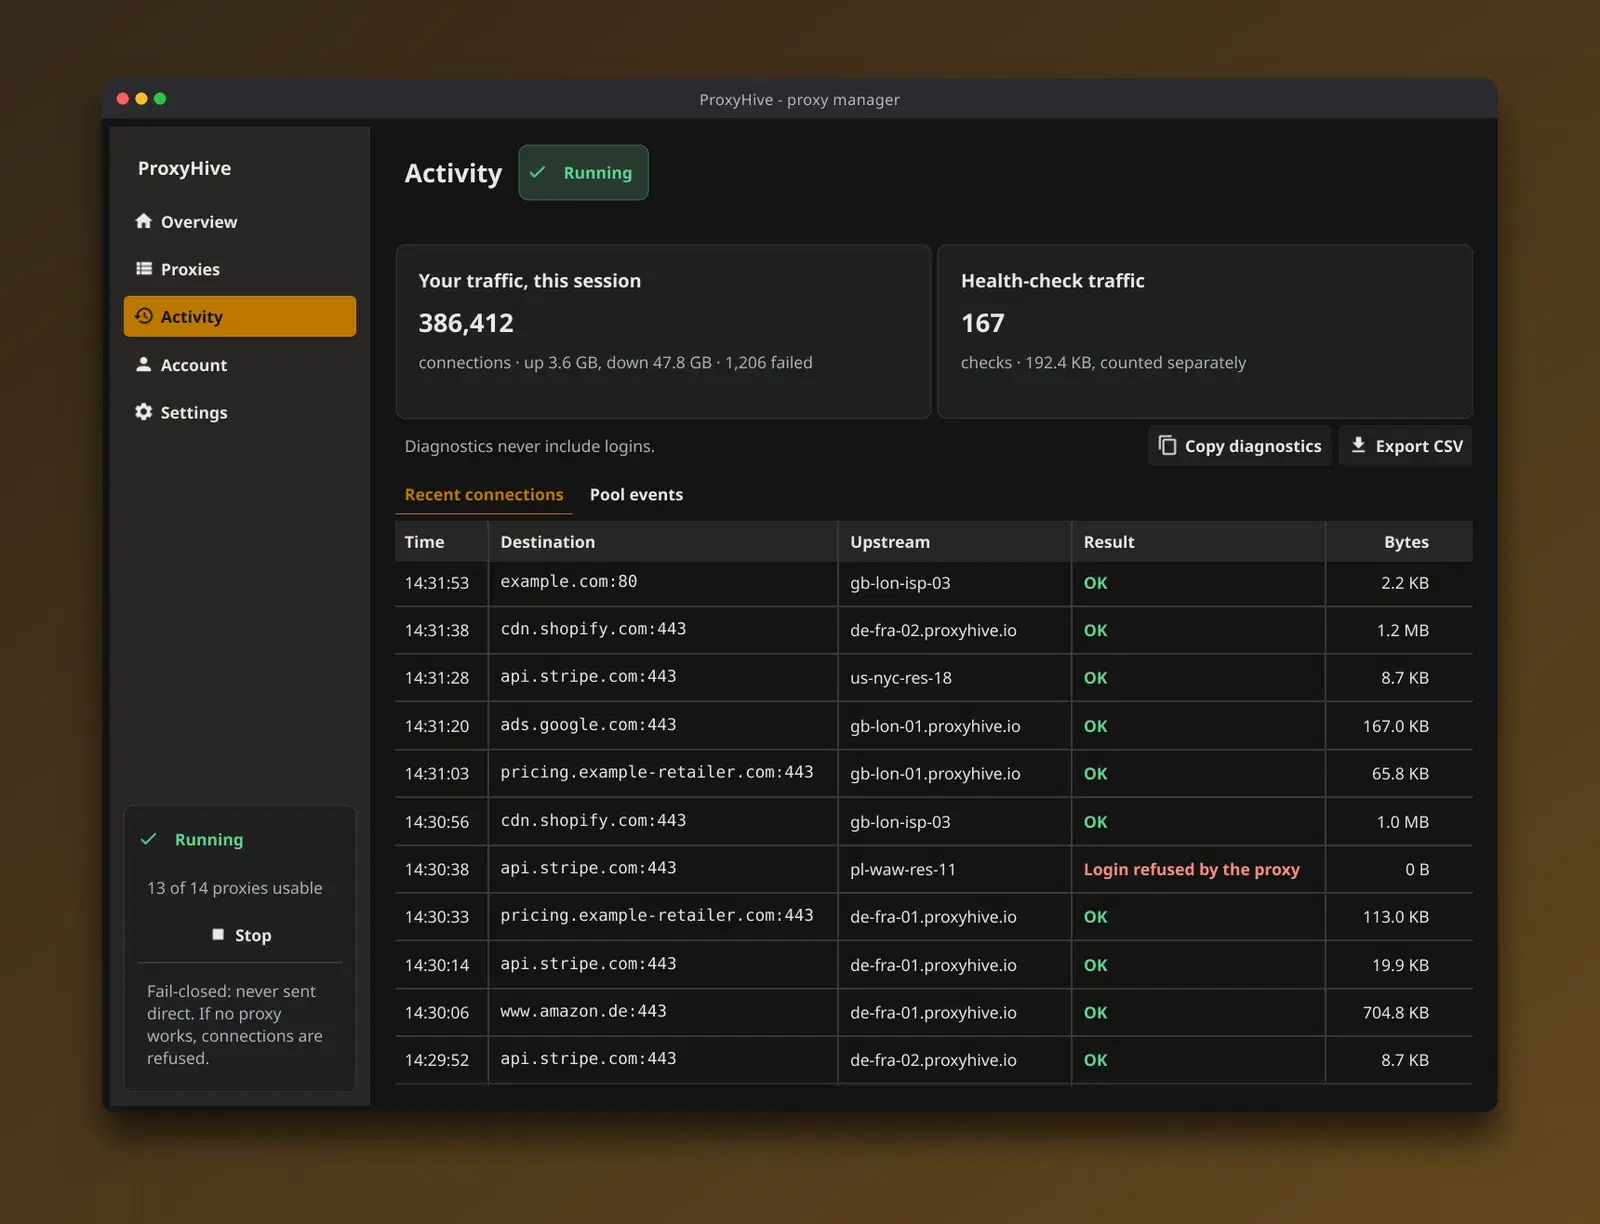Click the Fail-closed notice text in sidebar
Viewport: 1600px width, 1224px height.
click(x=235, y=1024)
